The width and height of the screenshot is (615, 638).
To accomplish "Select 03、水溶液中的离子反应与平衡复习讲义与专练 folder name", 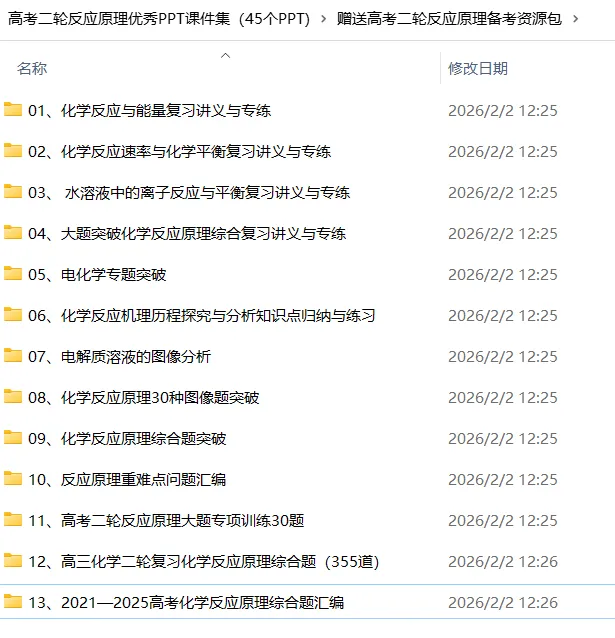I will click(x=189, y=192).
